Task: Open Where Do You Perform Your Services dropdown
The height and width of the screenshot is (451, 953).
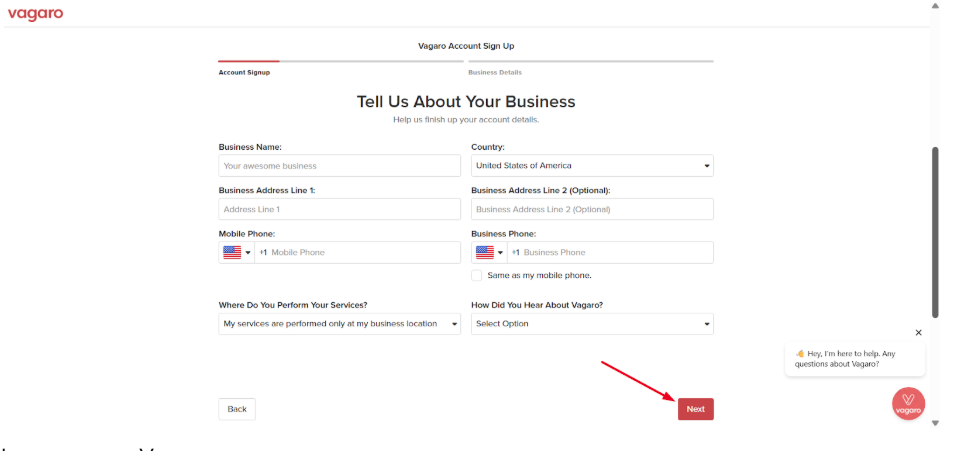Action: click(x=339, y=324)
